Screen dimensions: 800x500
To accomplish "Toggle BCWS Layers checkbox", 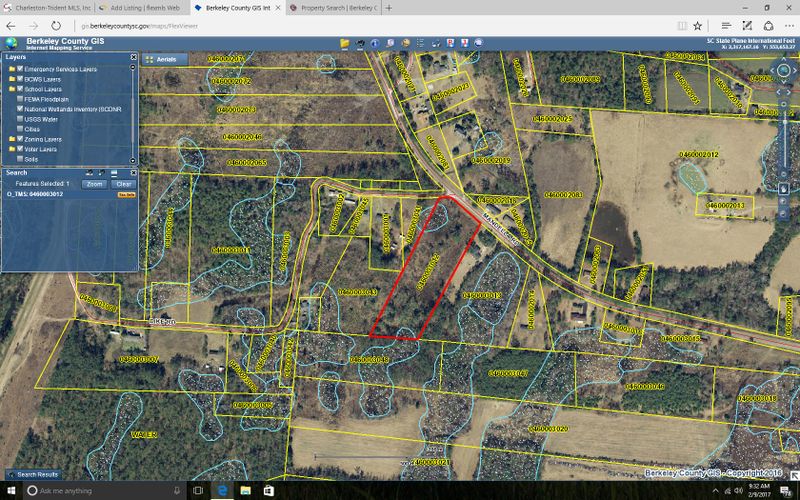I will tap(20, 79).
